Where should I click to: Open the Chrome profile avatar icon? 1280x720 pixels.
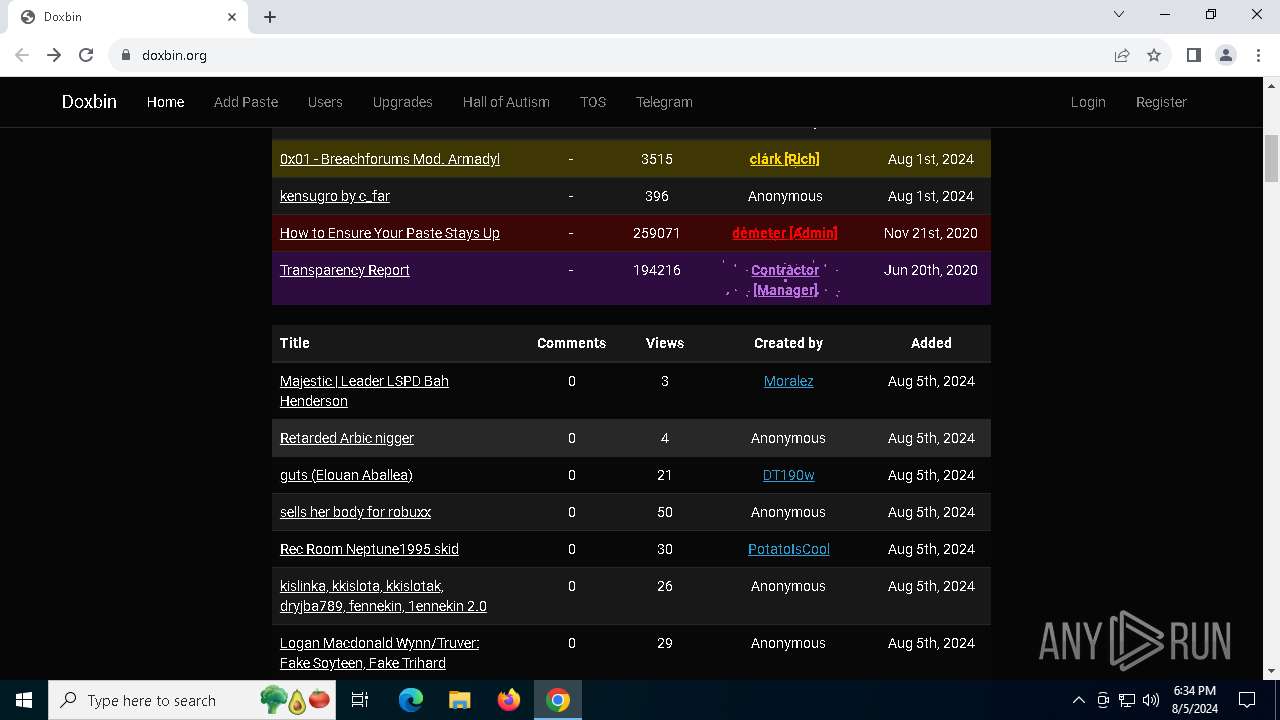pyautogui.click(x=1226, y=55)
